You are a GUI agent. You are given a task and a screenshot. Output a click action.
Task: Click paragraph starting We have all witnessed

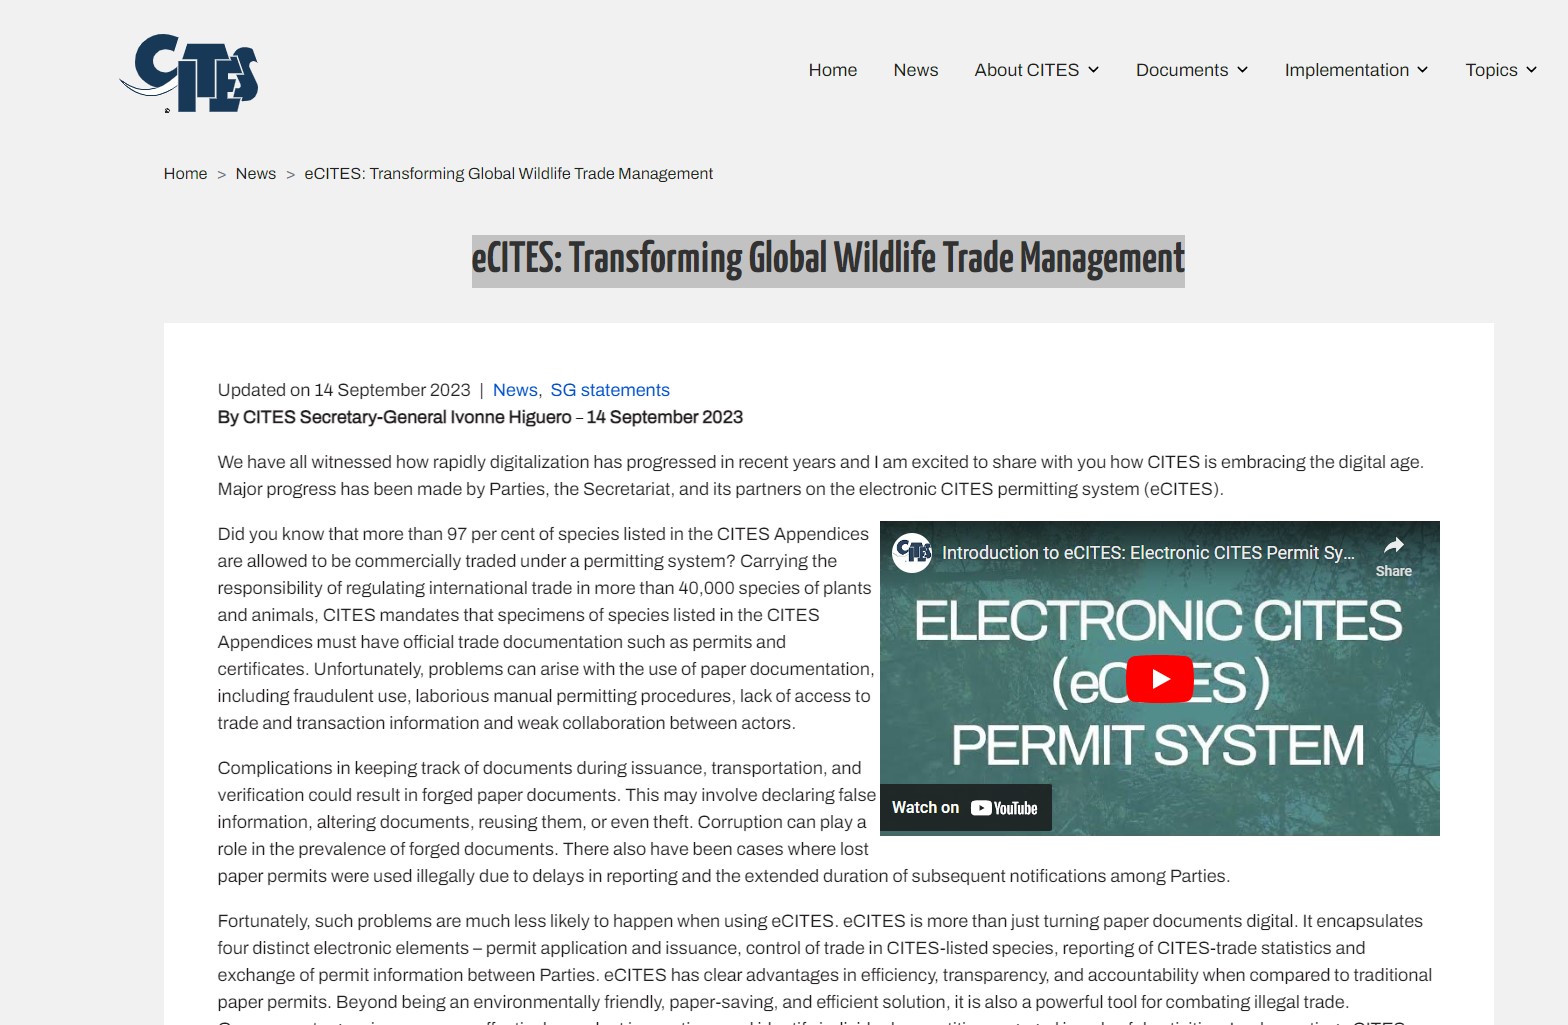[x=821, y=476]
